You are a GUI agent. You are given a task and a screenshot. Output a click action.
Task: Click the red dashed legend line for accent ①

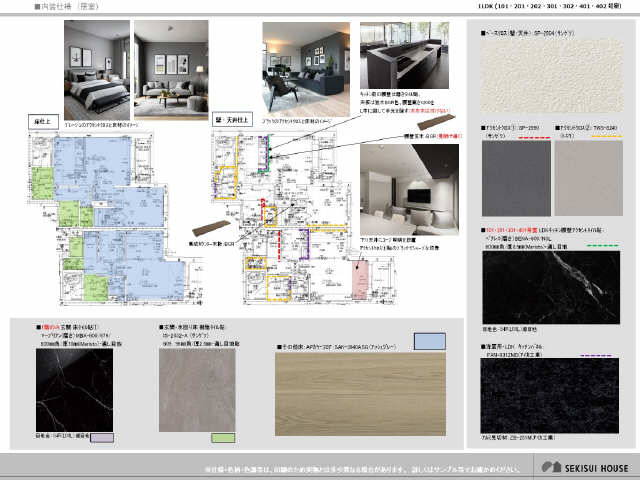[534, 138]
